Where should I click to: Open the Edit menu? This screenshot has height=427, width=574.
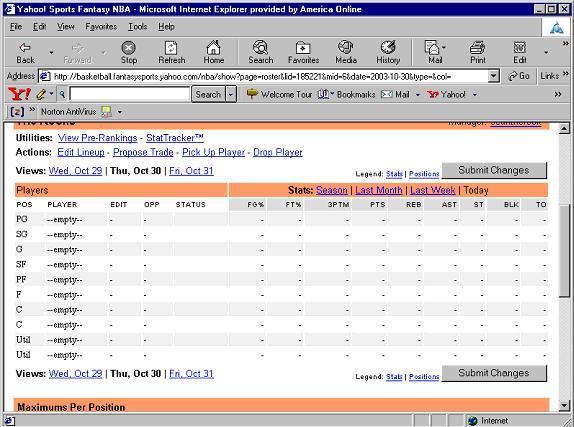(39, 27)
